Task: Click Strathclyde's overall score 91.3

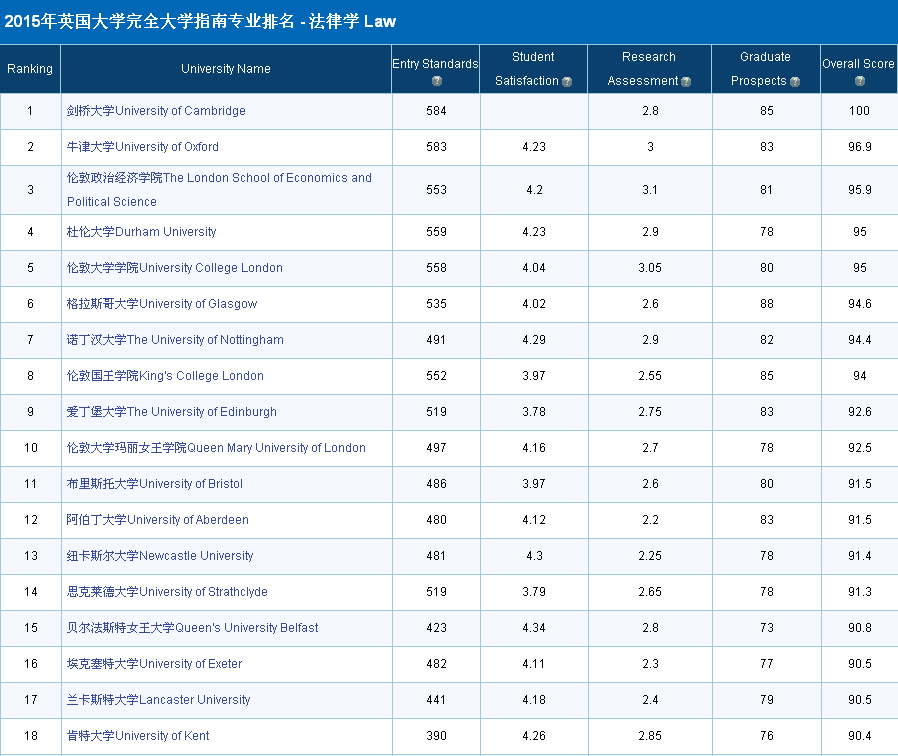Action: pyautogui.click(x=860, y=592)
